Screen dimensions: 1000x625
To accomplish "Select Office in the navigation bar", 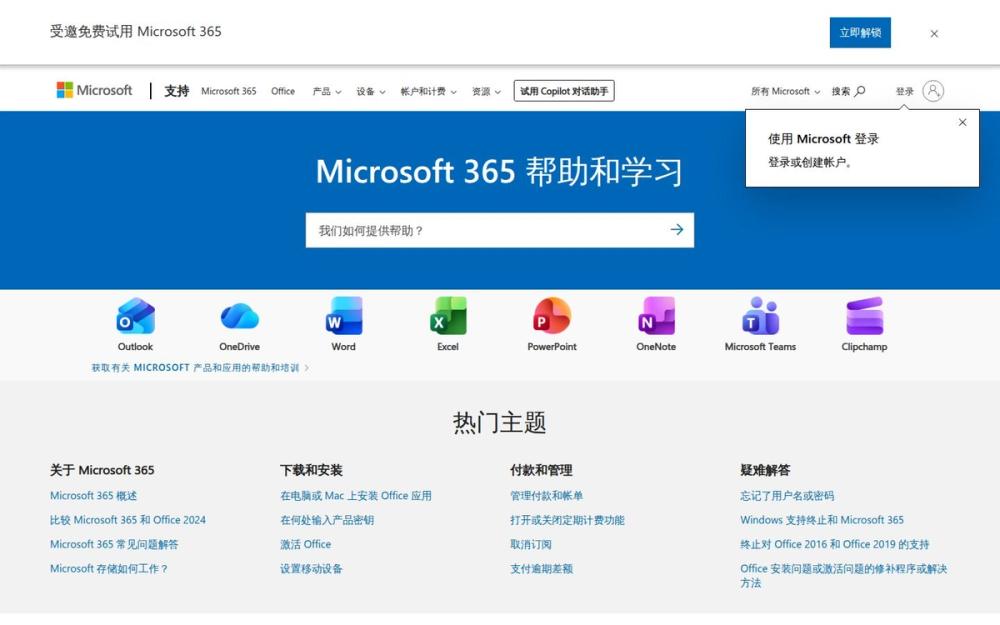I will click(x=283, y=90).
